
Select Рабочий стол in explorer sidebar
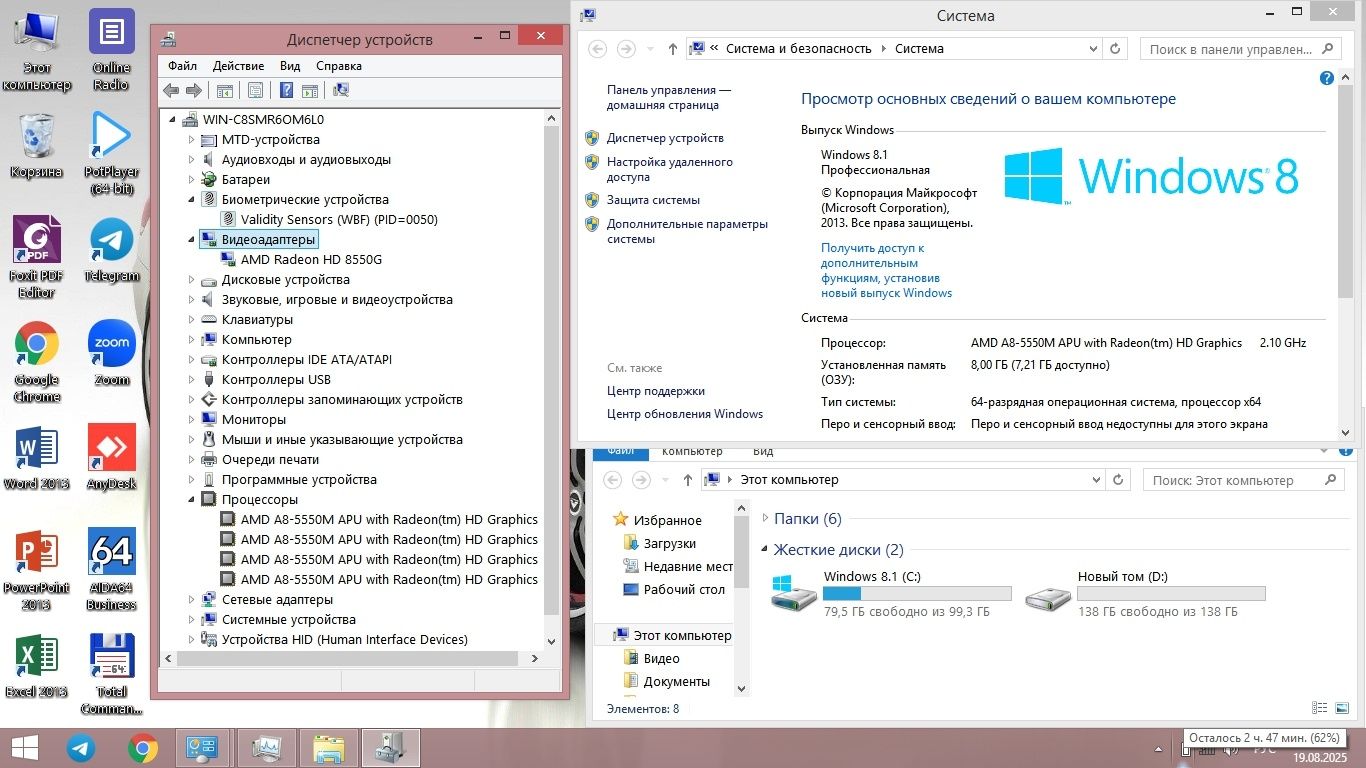pos(684,589)
